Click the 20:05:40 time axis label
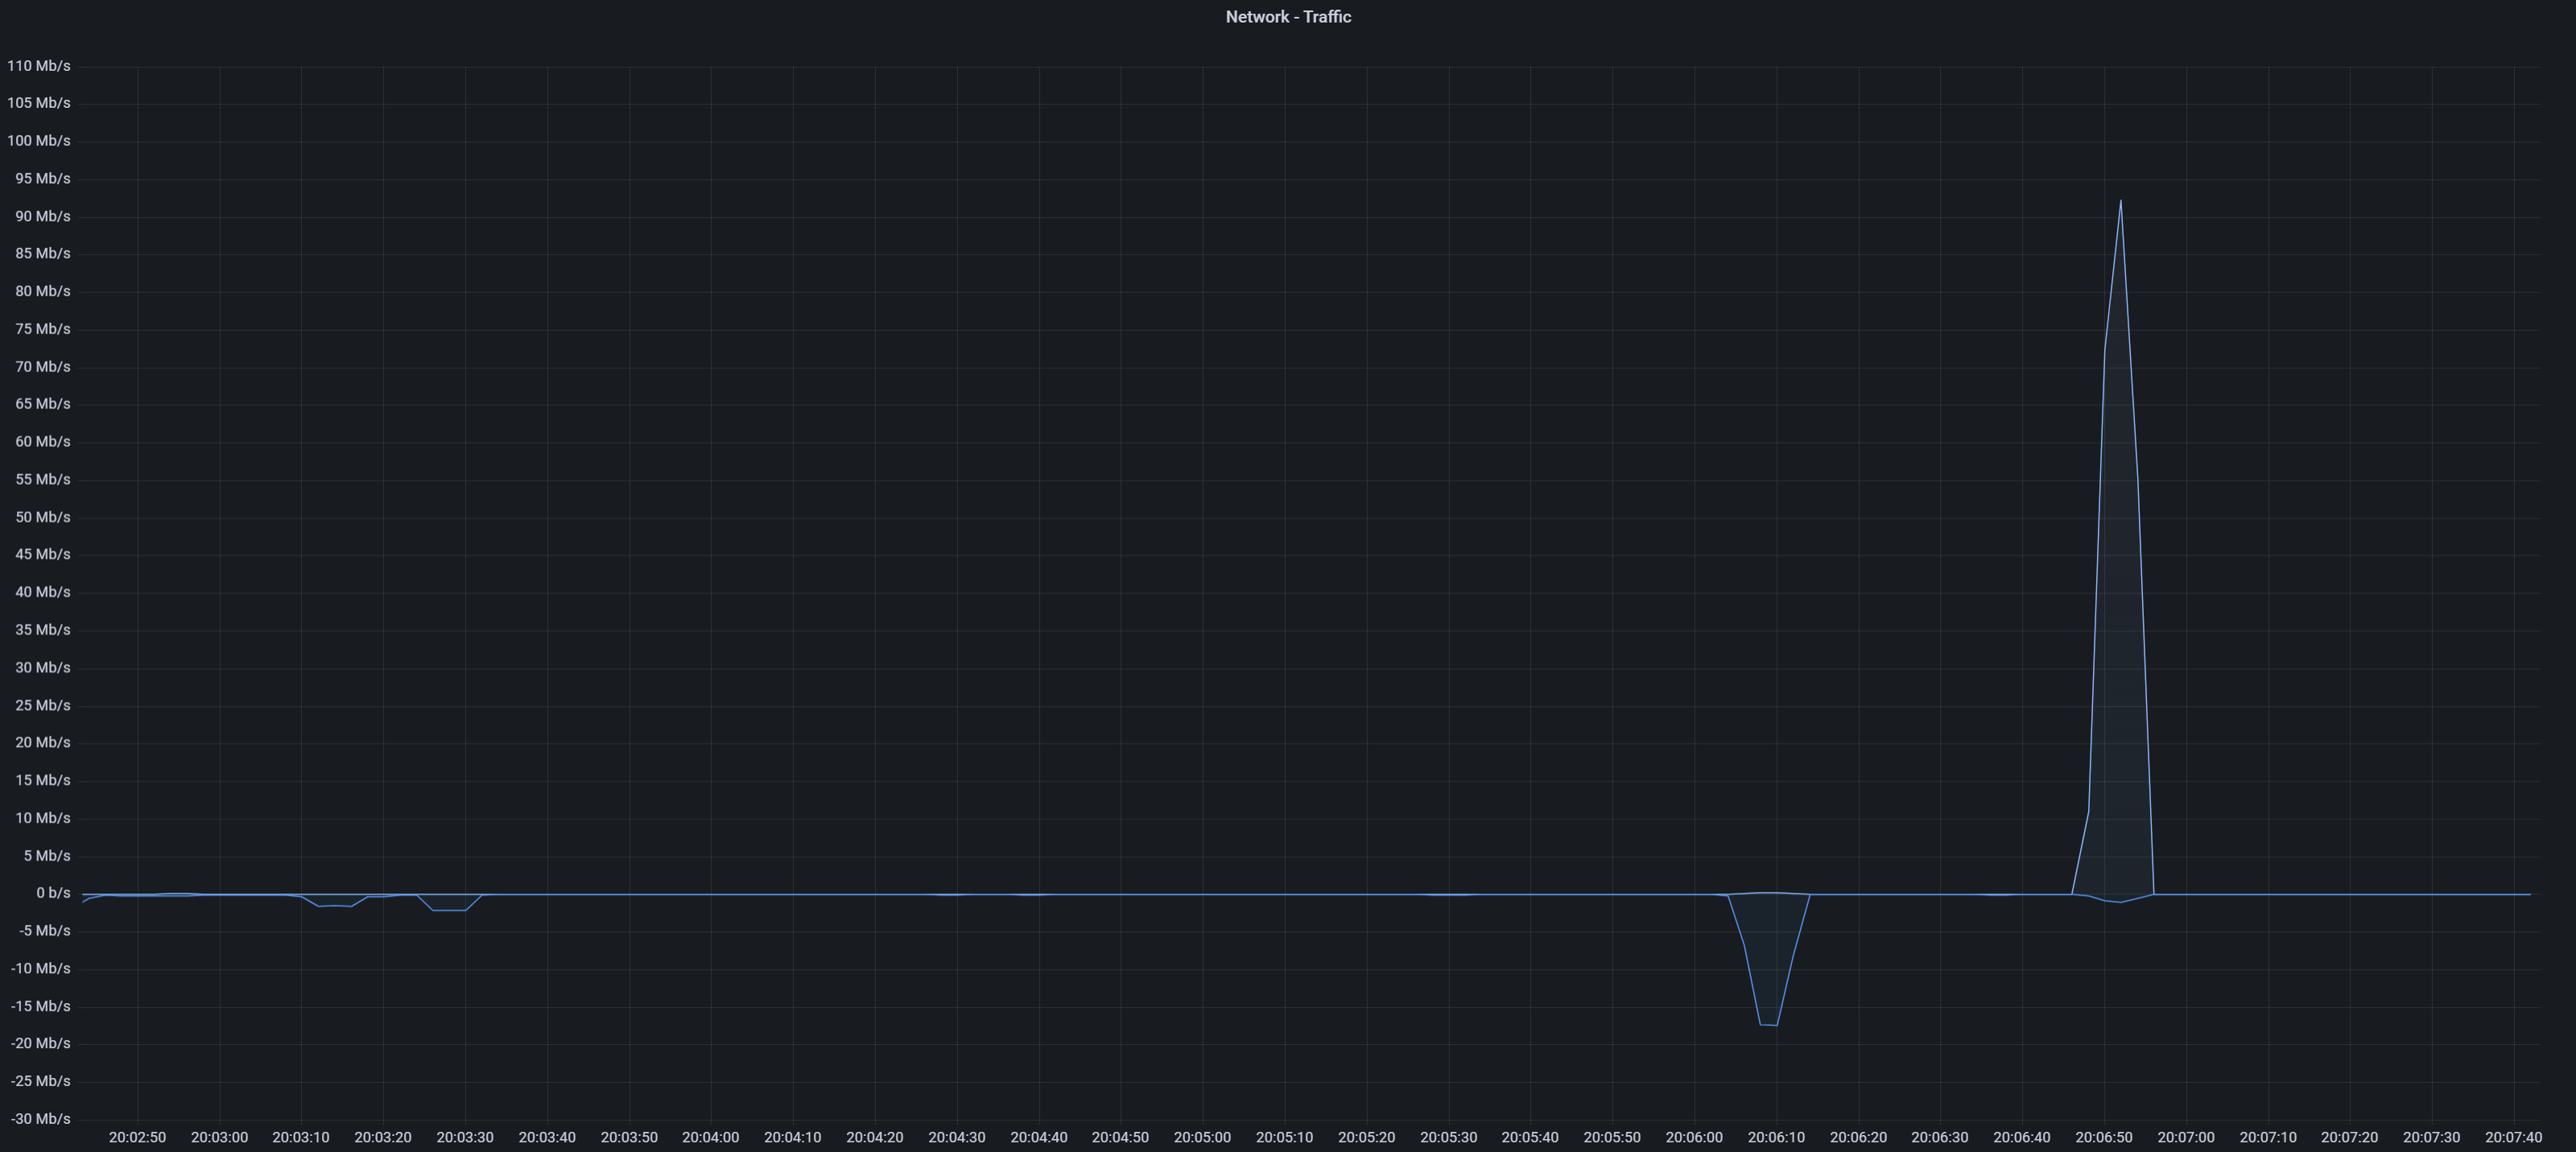 pos(1530,1138)
